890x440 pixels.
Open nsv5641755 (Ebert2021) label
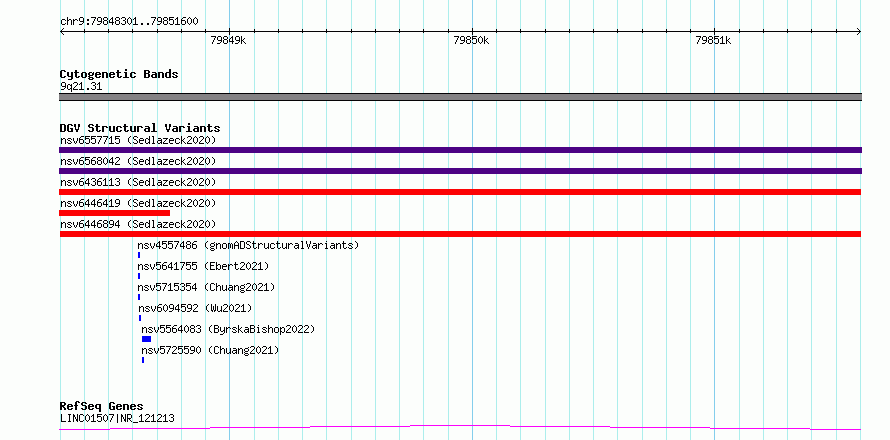coord(203,266)
